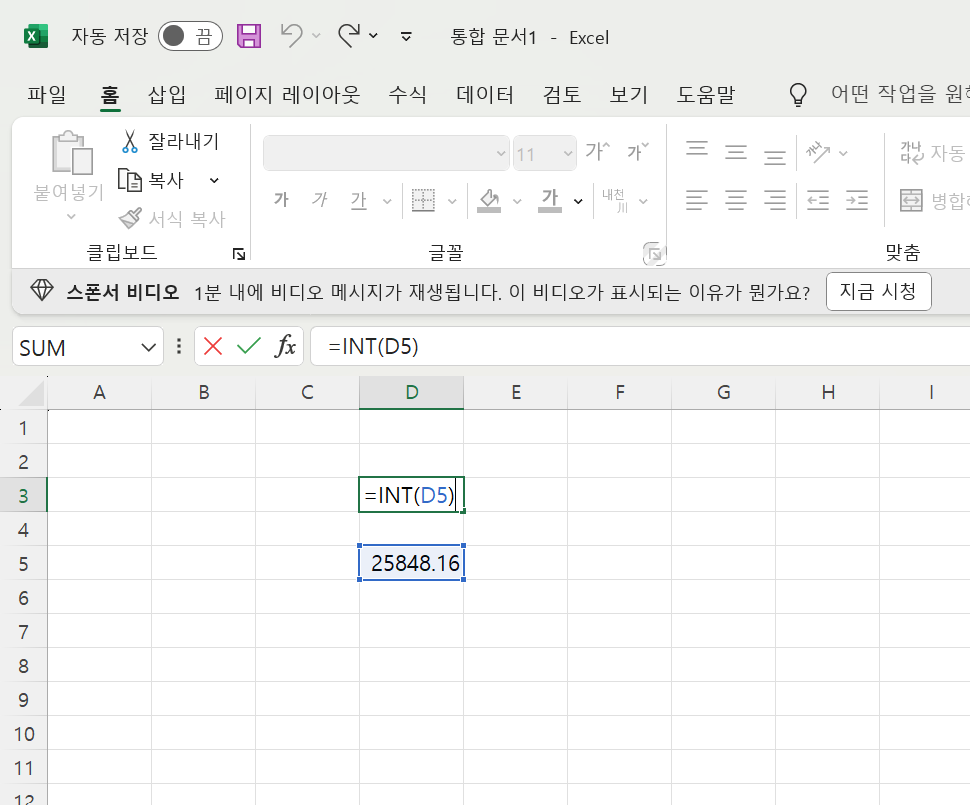970x805 pixels.
Task: Align text to vertical middle
Action: tap(736, 152)
